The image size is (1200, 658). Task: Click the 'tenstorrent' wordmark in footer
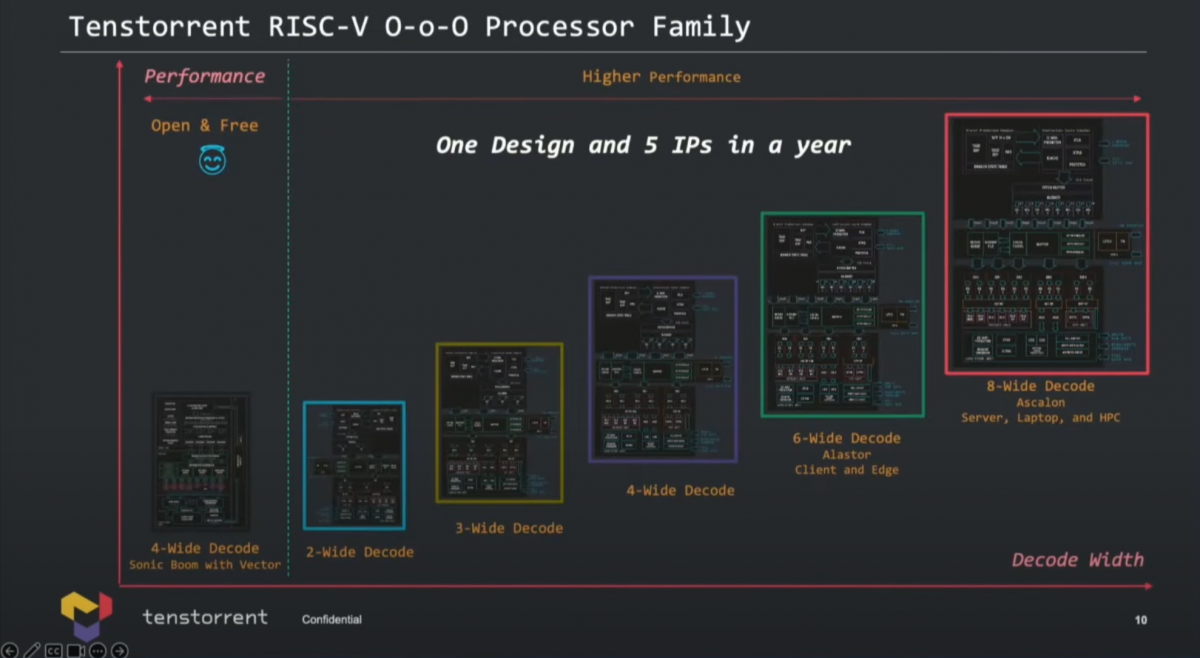[x=205, y=617]
